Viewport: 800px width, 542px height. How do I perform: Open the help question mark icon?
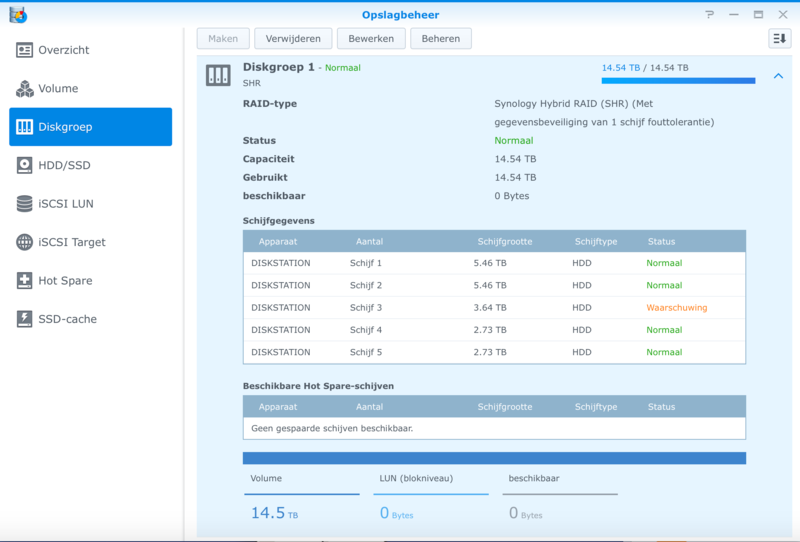pyautogui.click(x=709, y=14)
